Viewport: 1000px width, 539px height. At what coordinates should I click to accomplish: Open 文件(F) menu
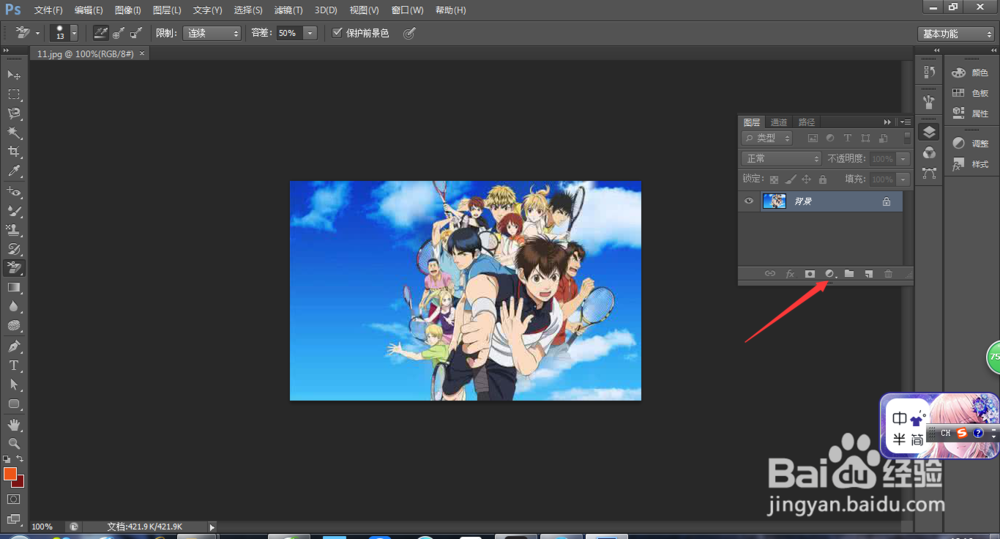click(x=48, y=10)
